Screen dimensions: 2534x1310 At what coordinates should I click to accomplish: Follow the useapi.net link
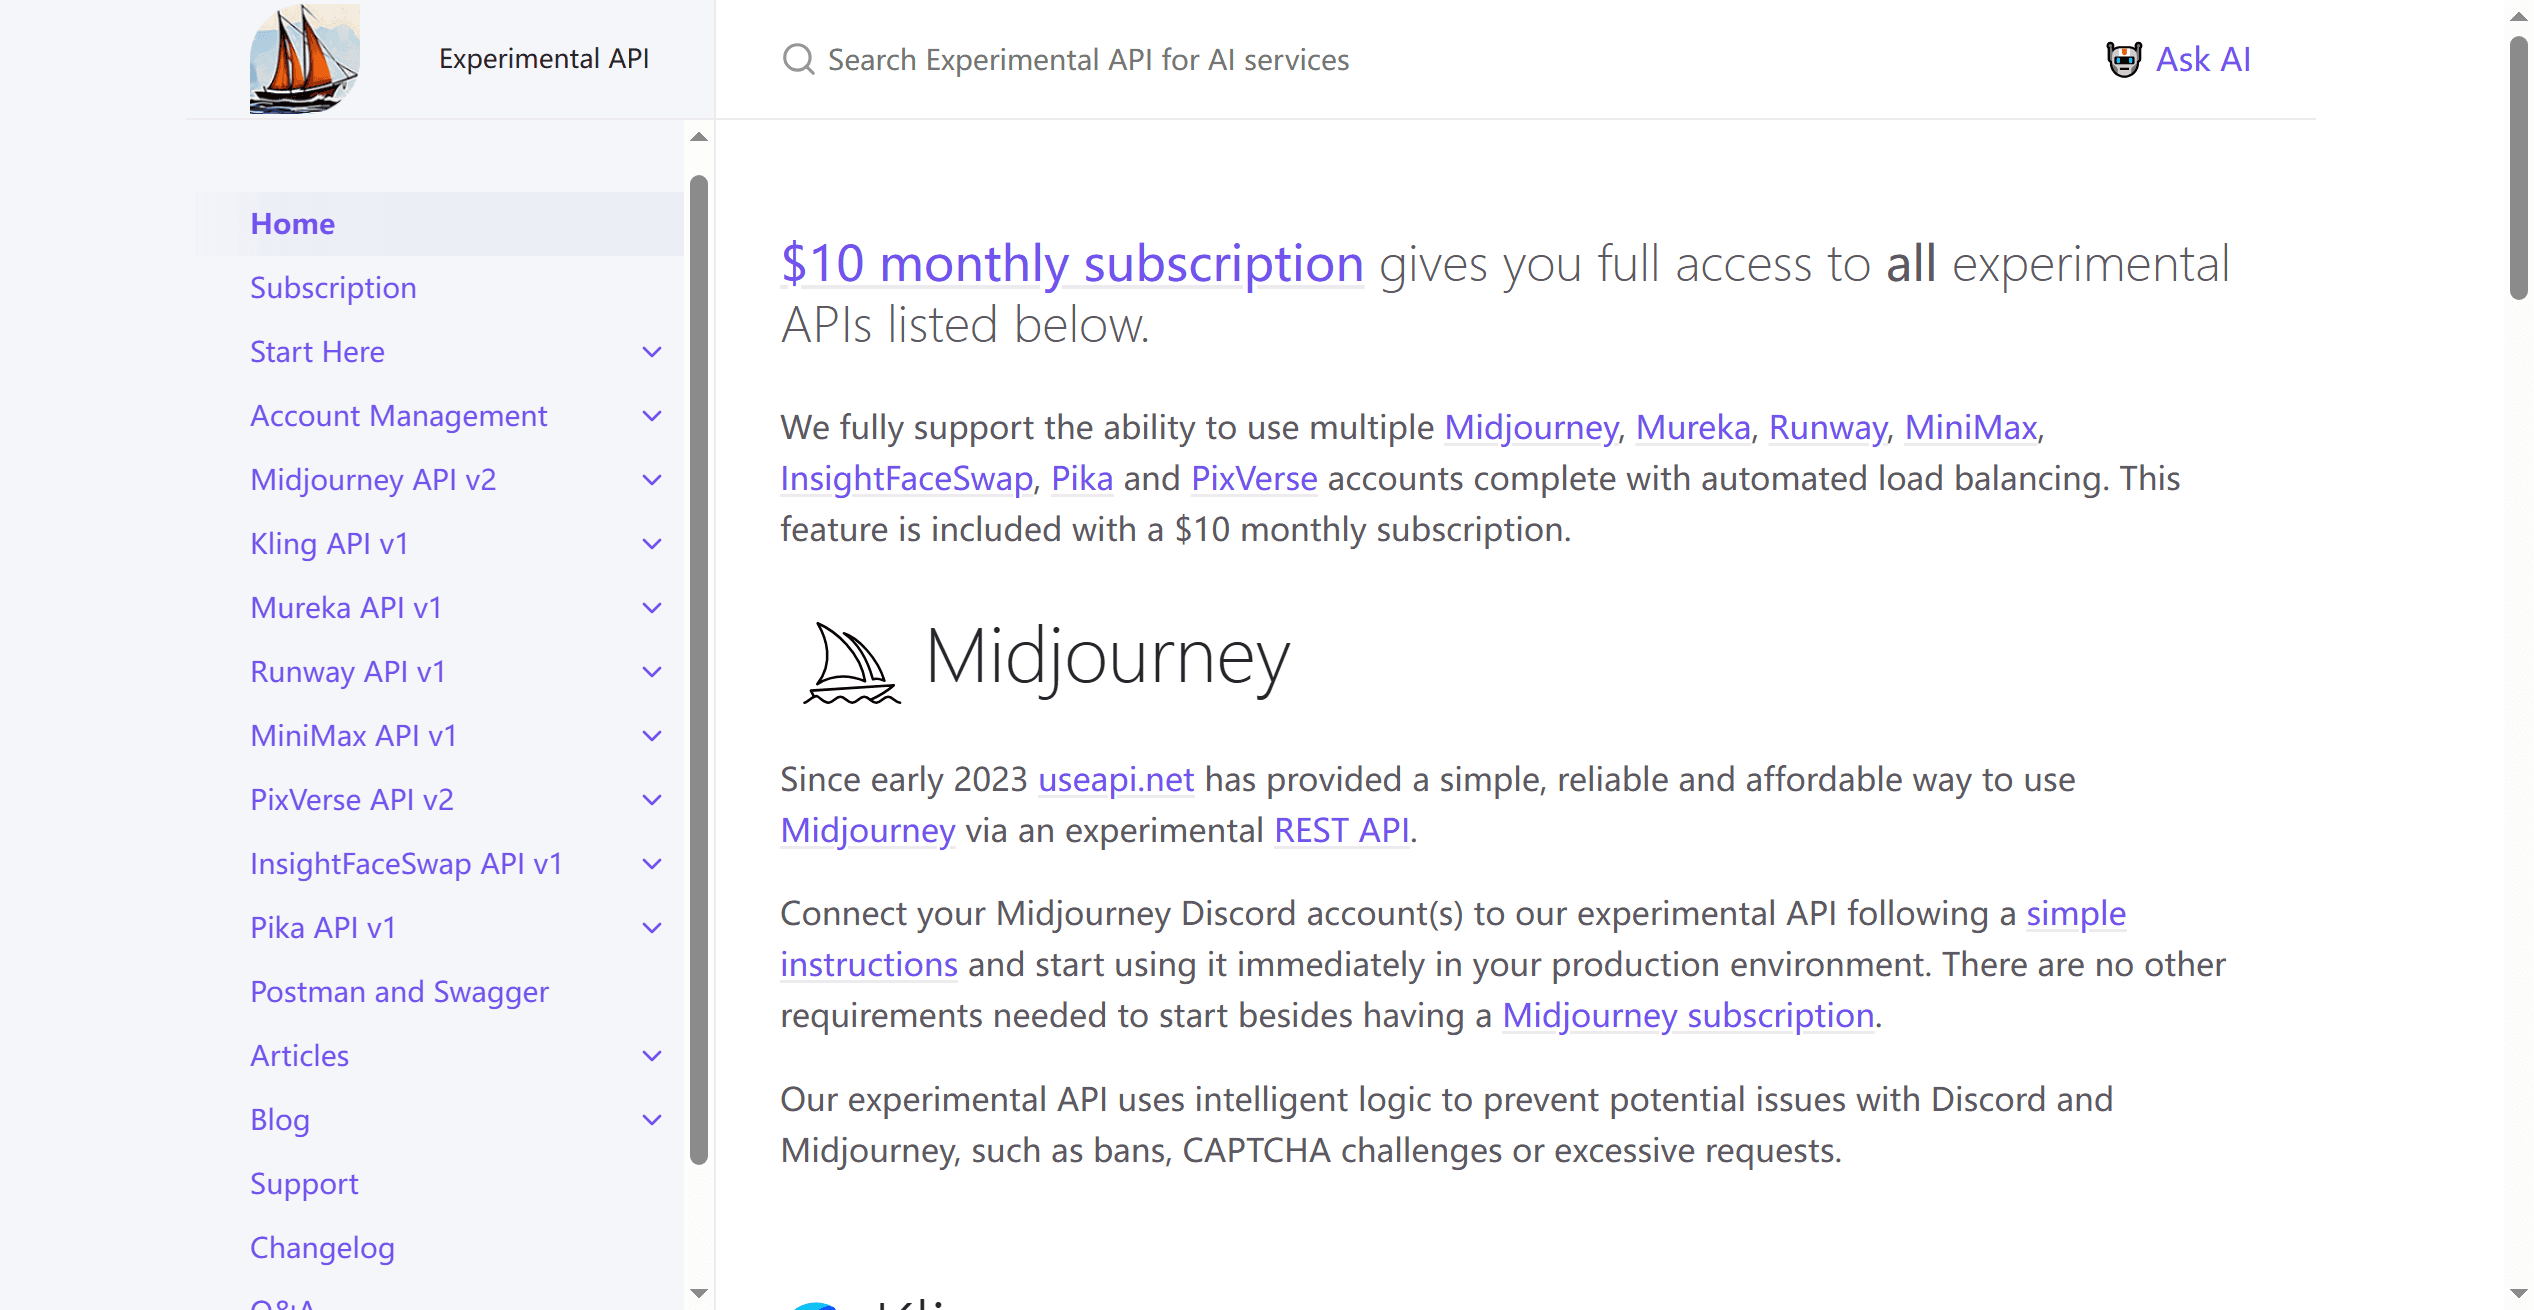tap(1116, 780)
